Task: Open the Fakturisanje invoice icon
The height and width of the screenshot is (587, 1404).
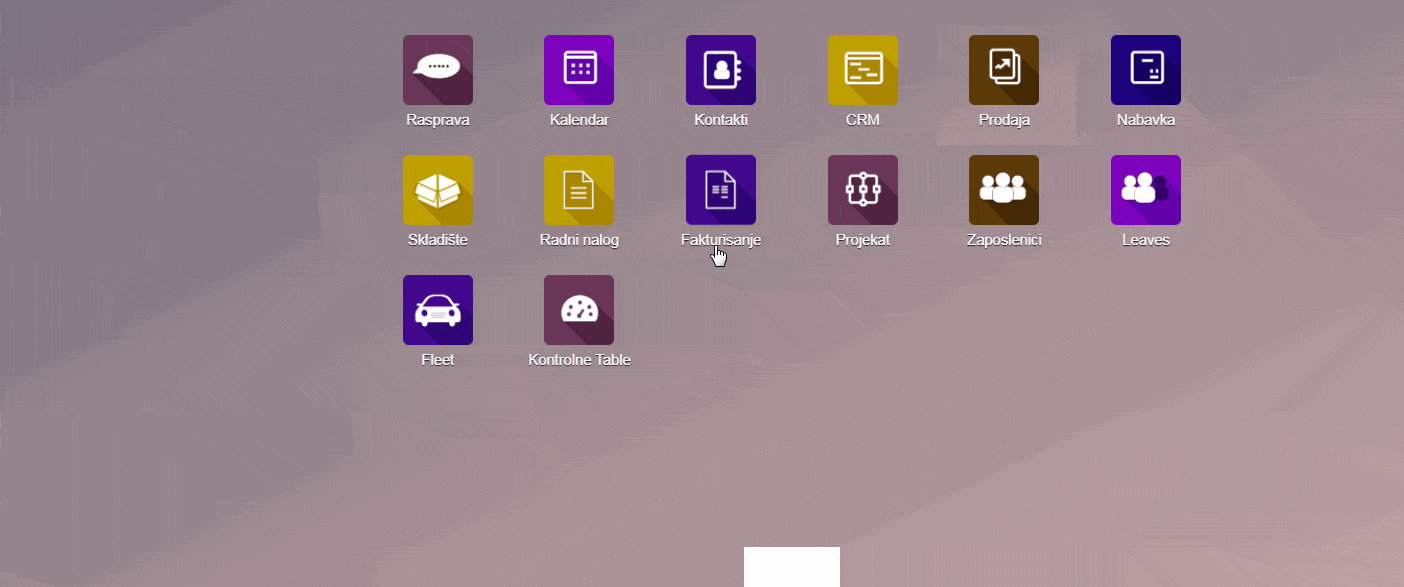Action: [x=721, y=190]
